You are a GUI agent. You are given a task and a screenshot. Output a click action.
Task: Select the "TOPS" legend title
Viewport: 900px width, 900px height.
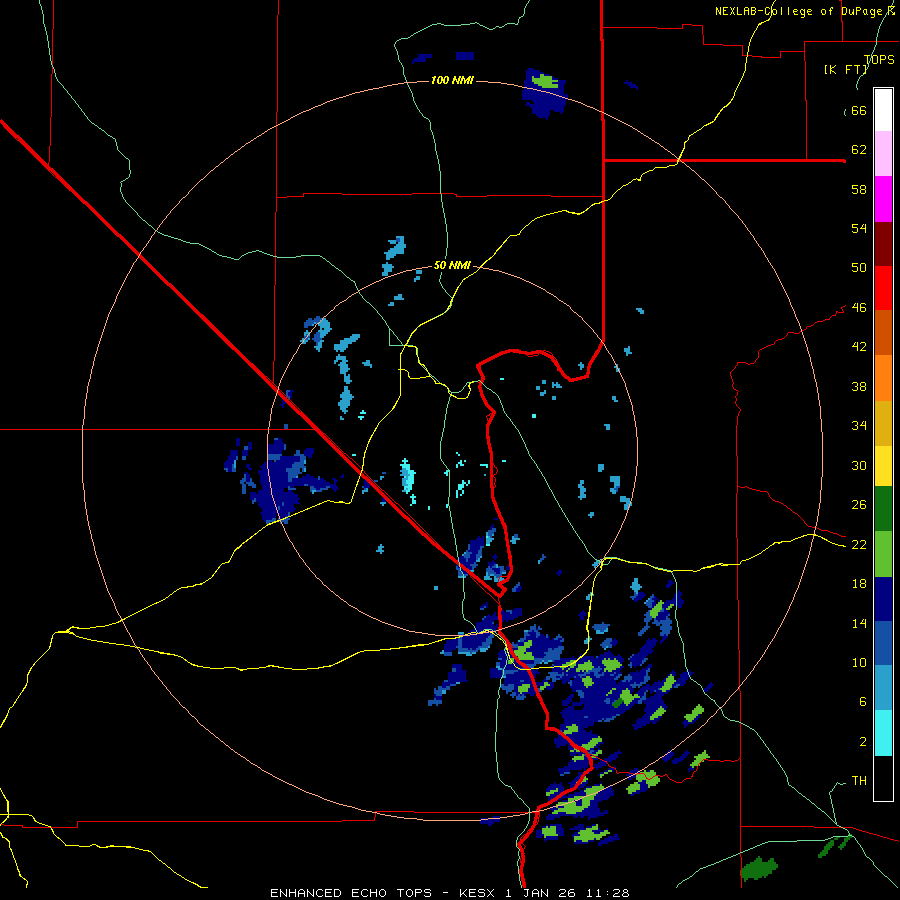point(879,59)
